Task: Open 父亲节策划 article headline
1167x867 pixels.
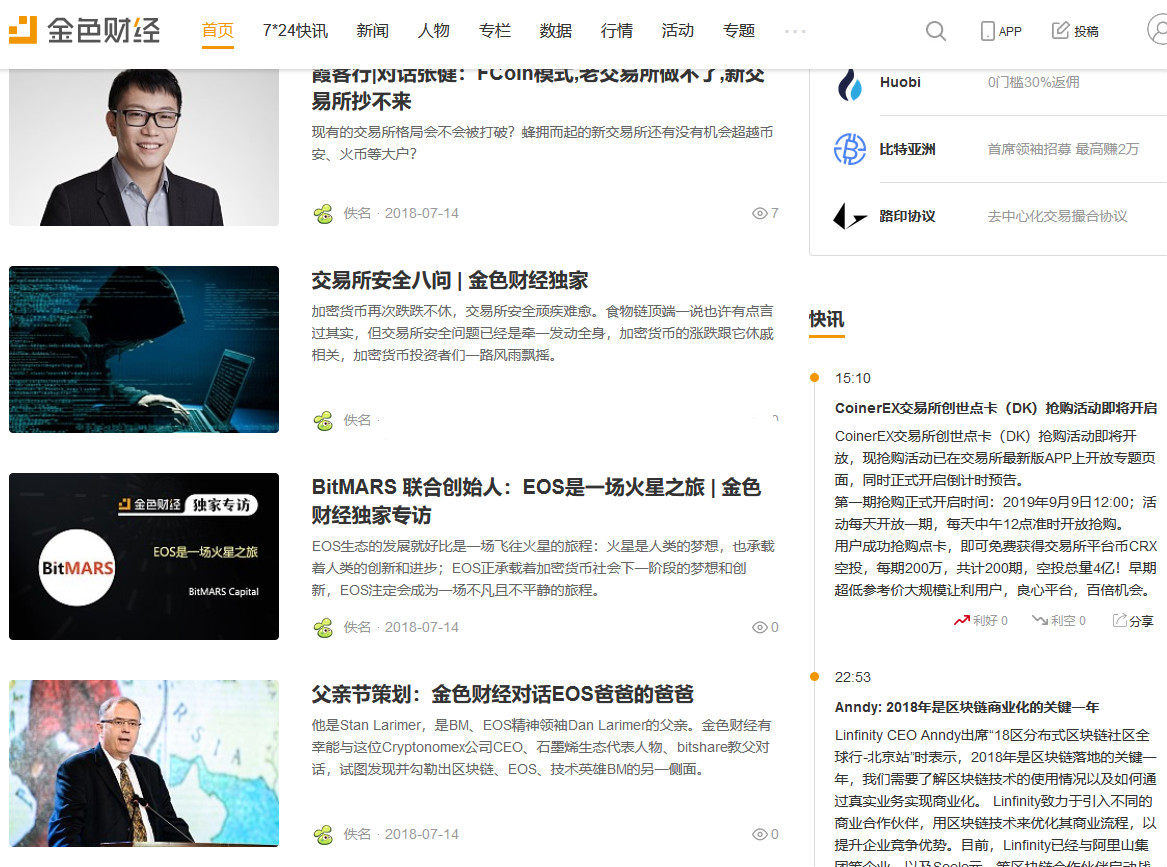Action: point(502,694)
